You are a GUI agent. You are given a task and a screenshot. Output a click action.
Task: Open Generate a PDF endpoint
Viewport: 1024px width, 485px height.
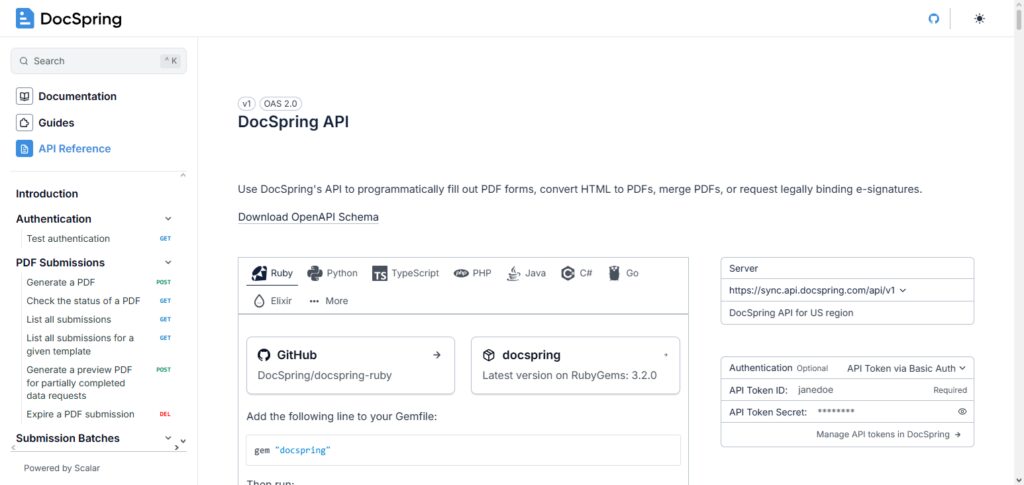coord(99,283)
